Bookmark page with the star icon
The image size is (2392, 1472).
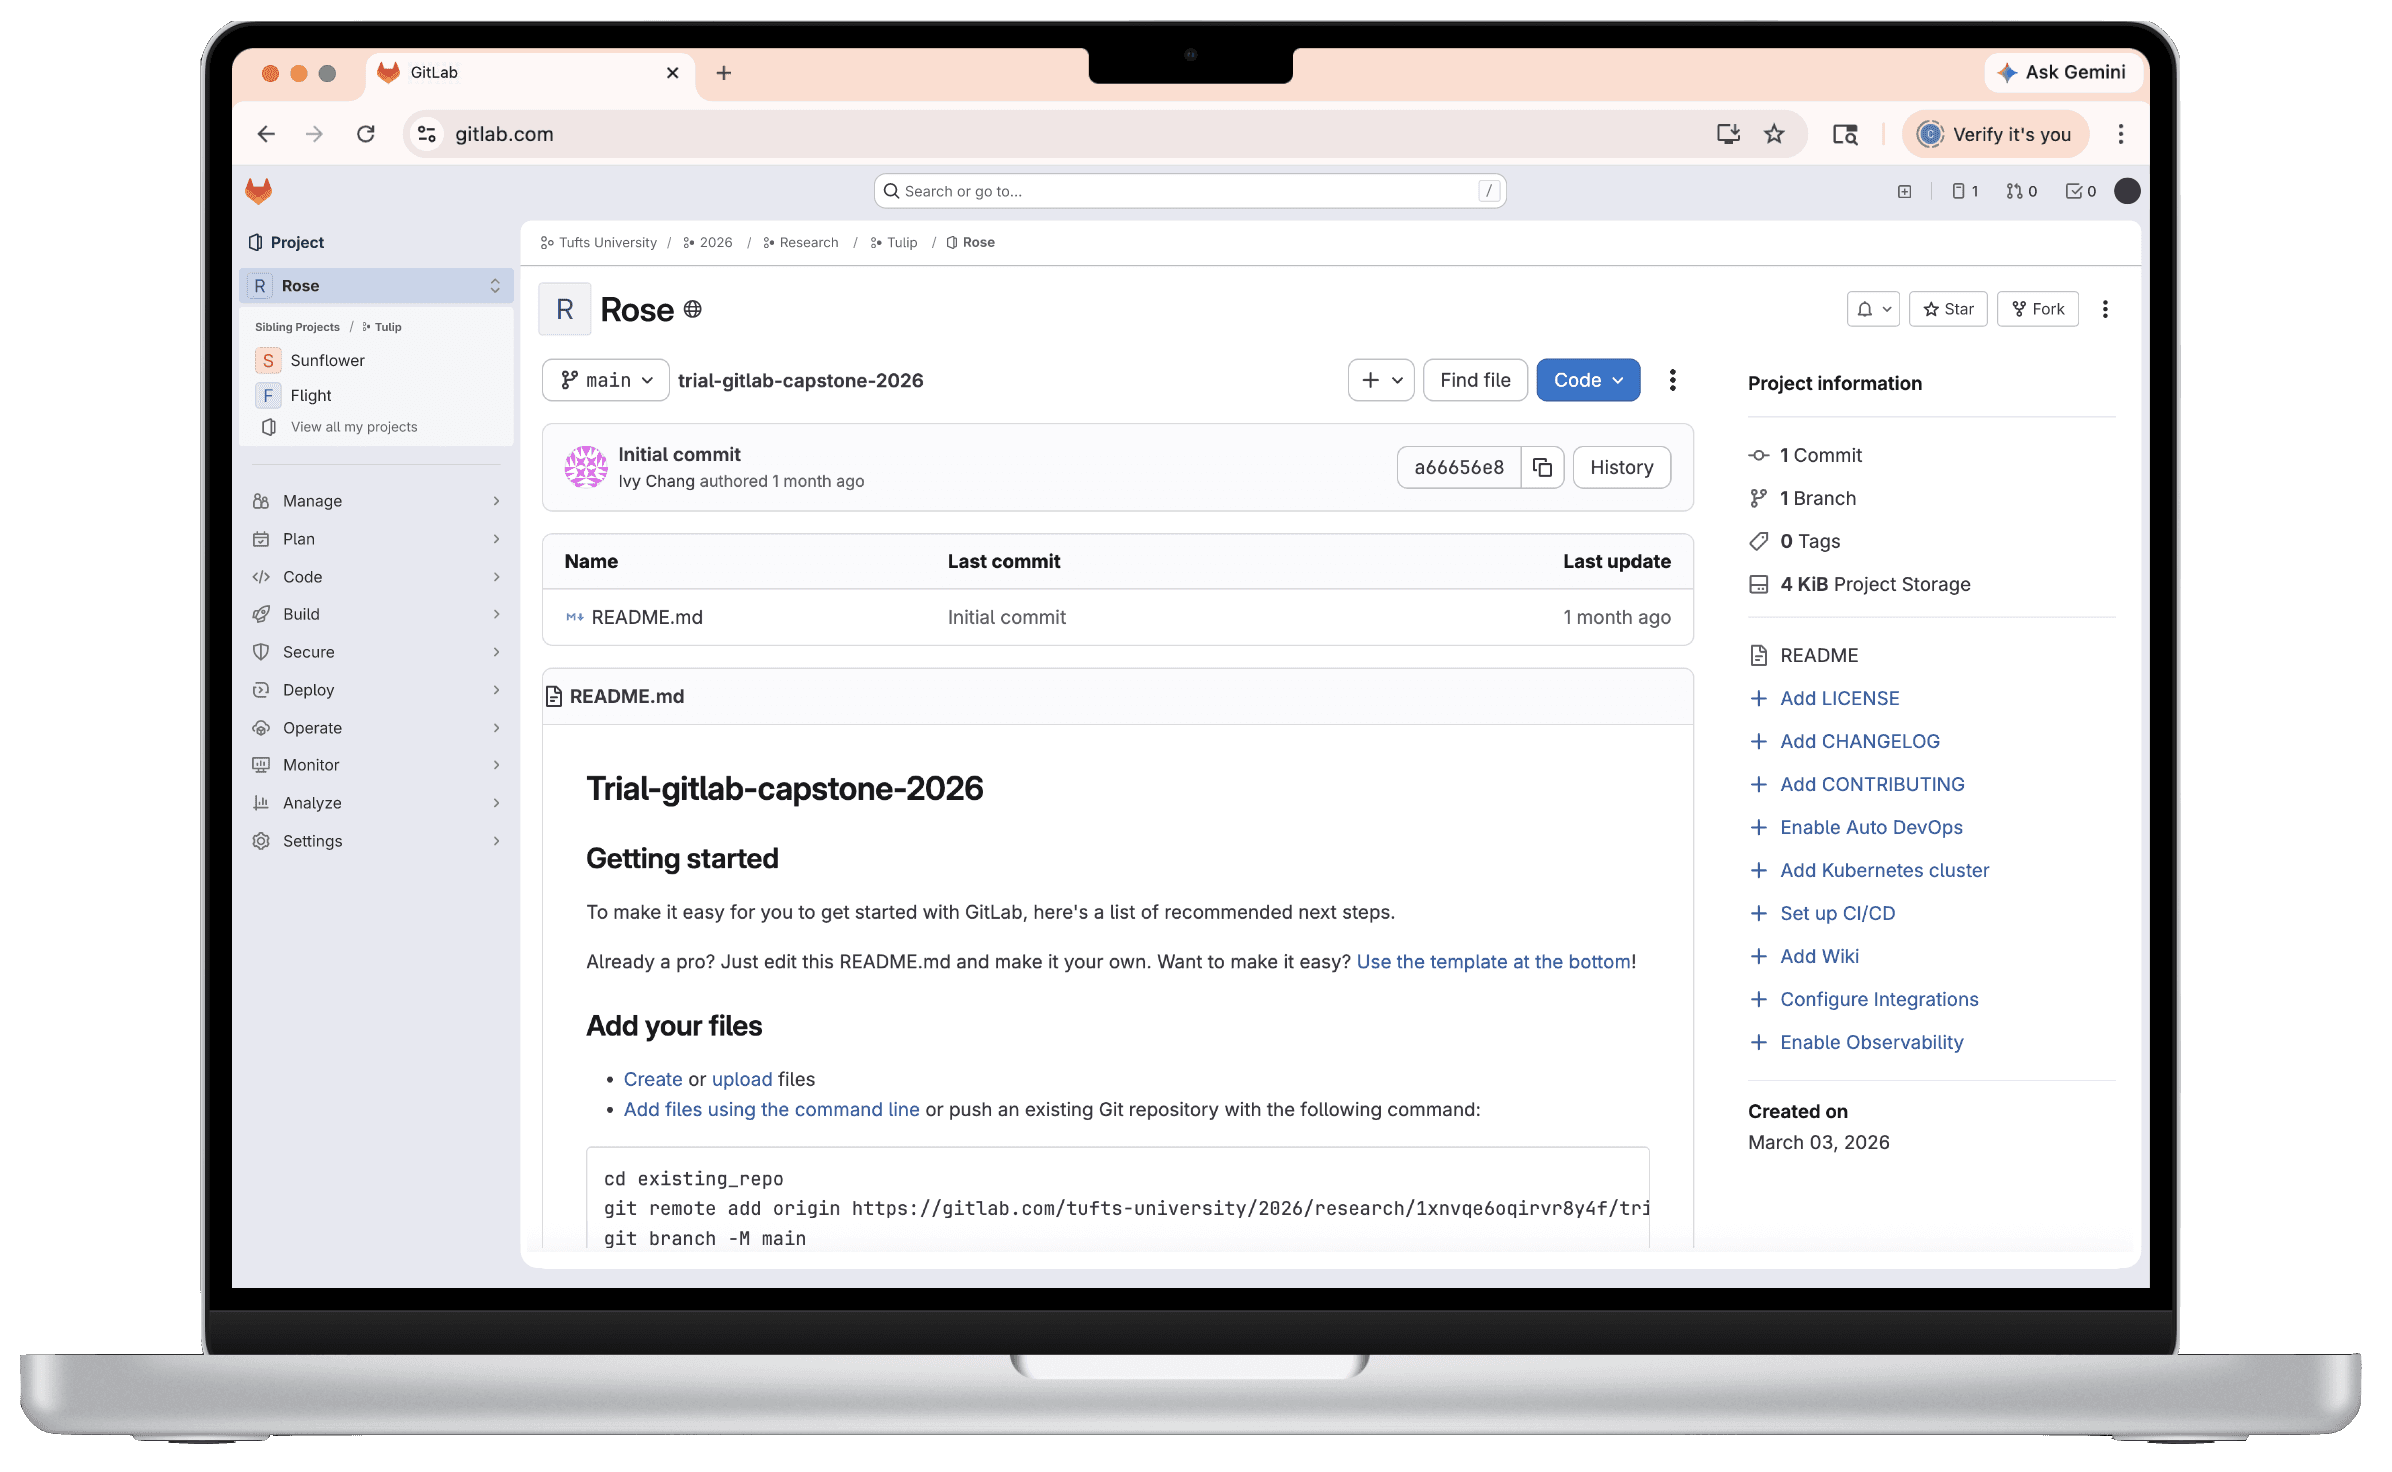click(x=1773, y=134)
